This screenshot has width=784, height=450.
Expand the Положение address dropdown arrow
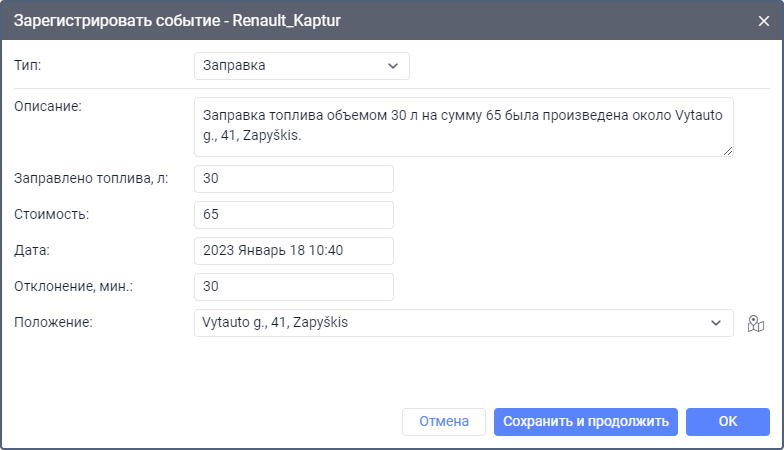pyautogui.click(x=716, y=323)
